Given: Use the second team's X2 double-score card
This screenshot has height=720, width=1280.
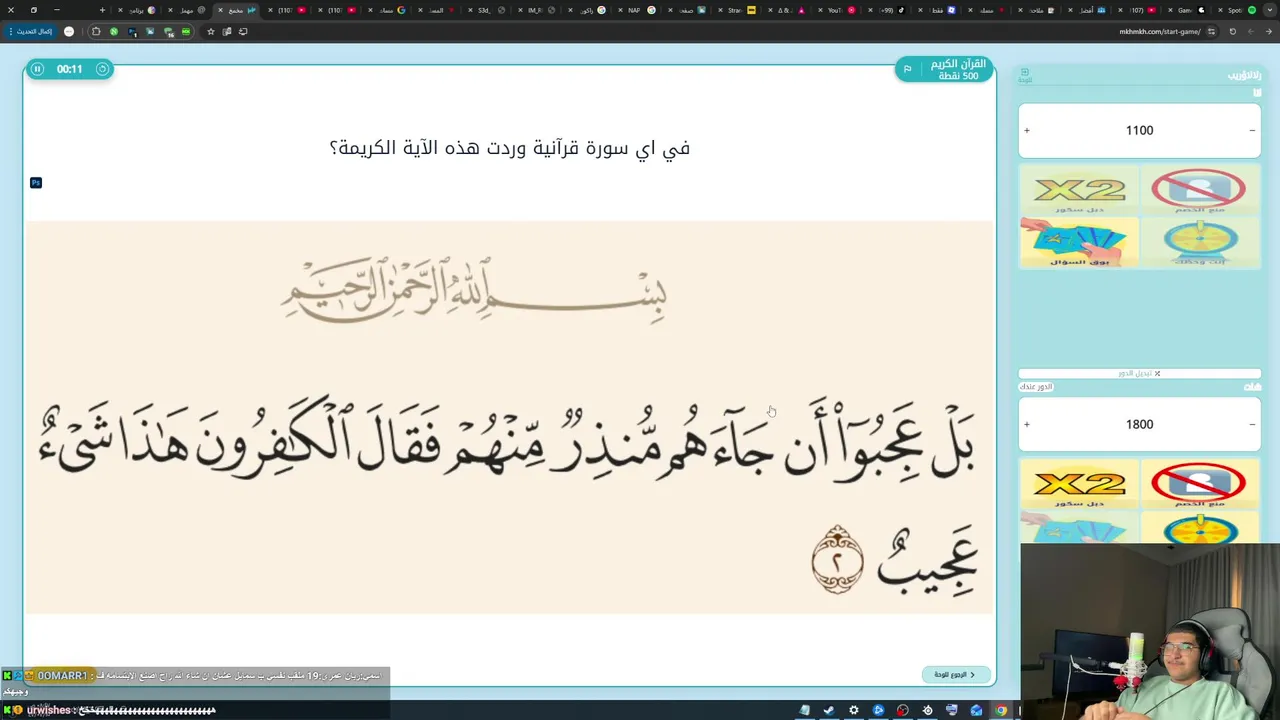Looking at the screenshot, I should pos(1079,485).
